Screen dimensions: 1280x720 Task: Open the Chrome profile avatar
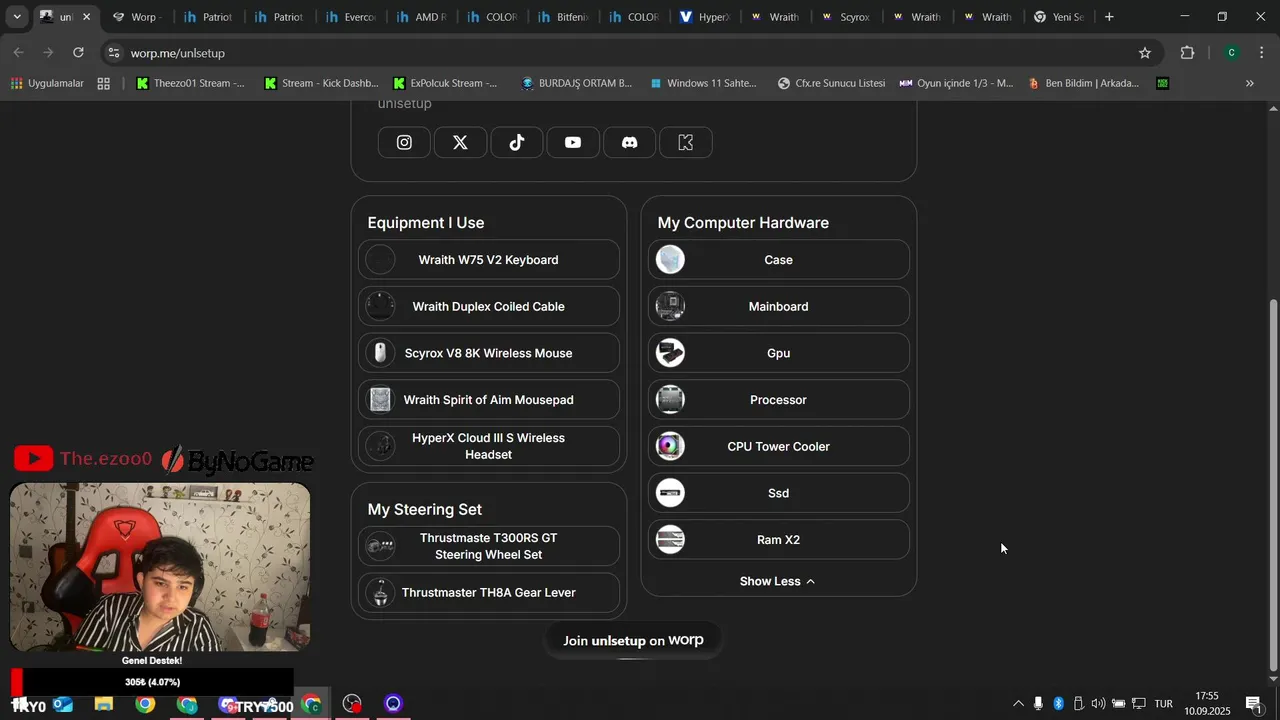[x=1232, y=53]
